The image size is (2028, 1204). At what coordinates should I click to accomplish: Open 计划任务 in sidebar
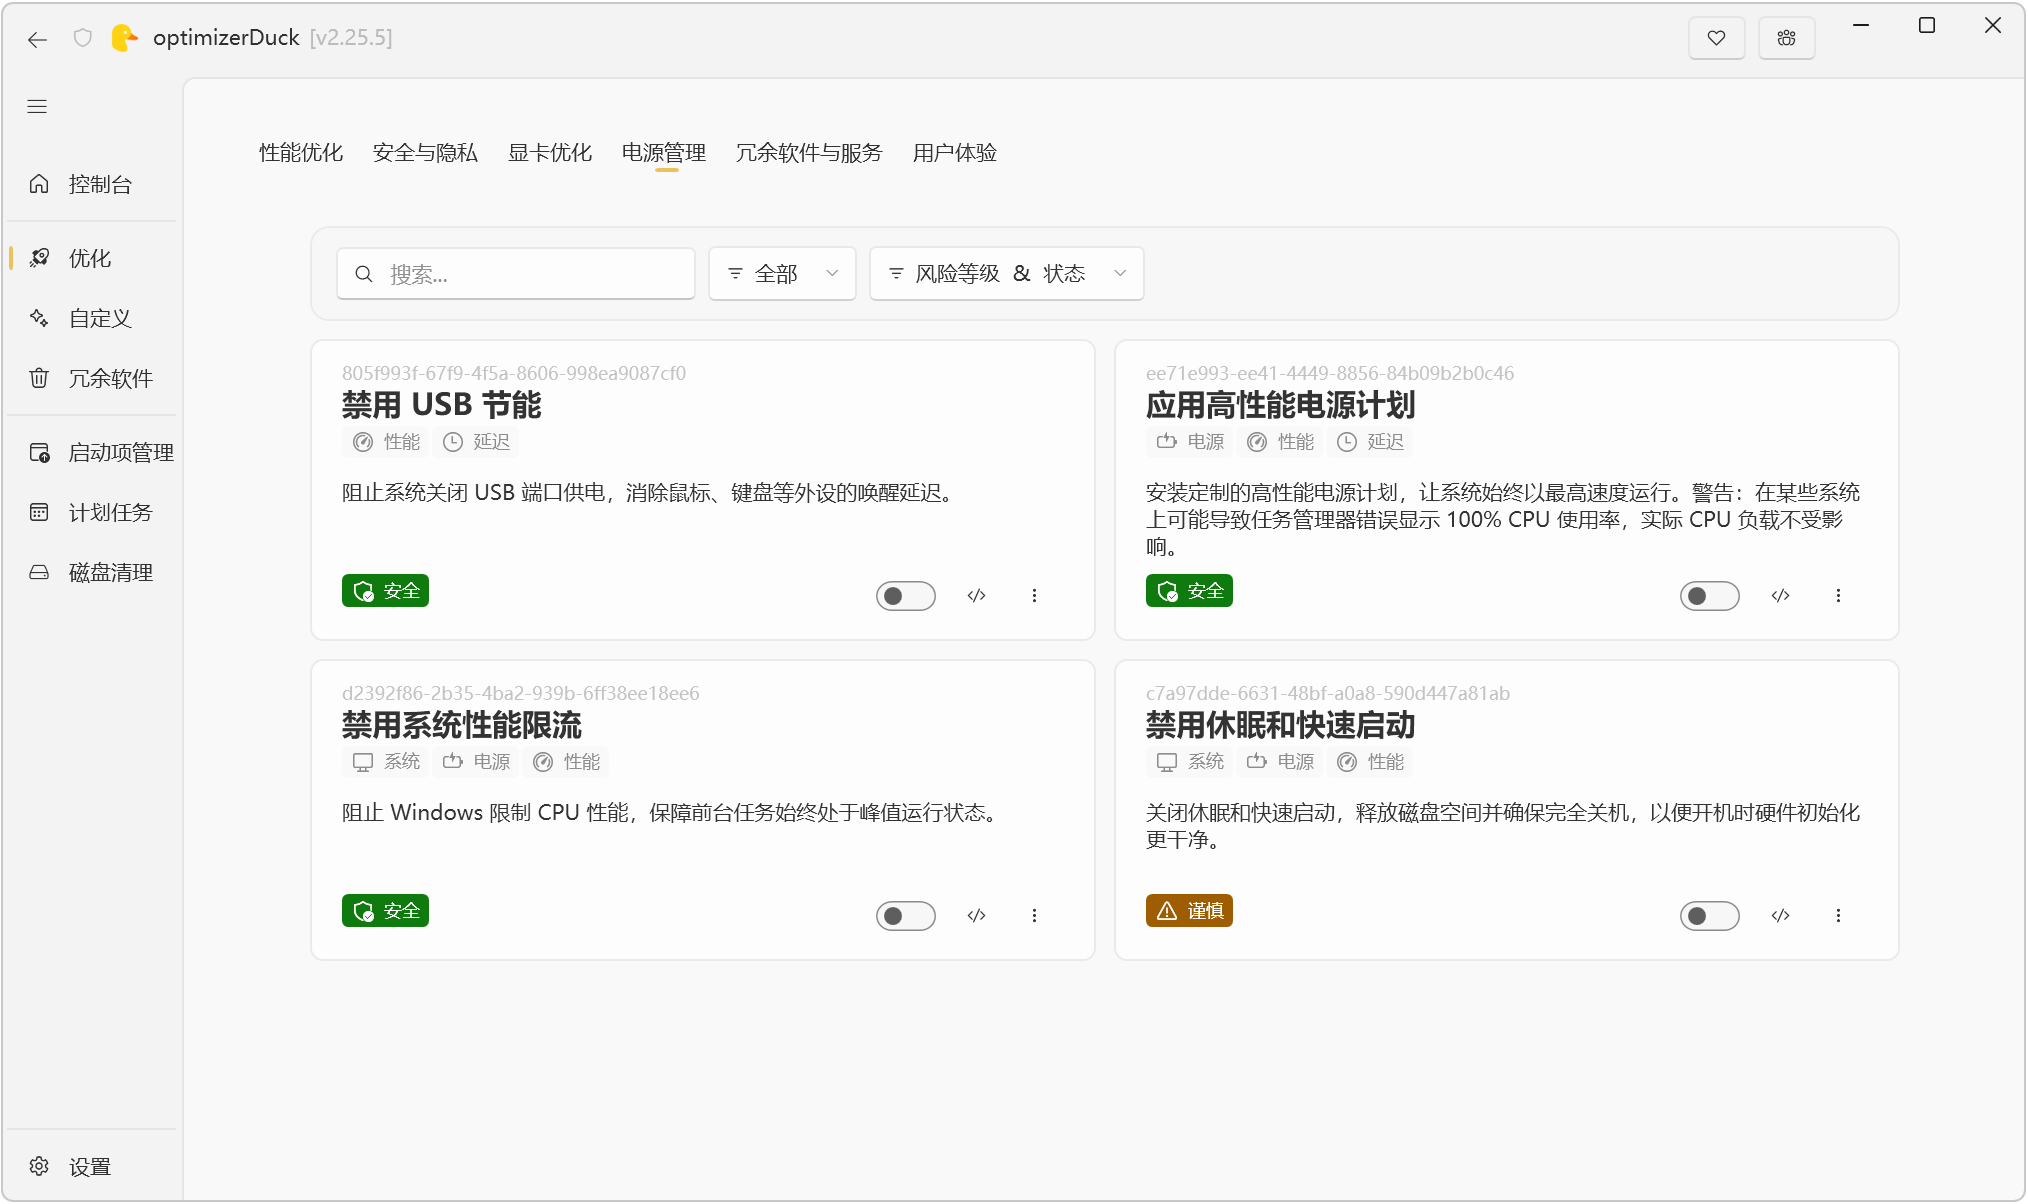click(92, 512)
